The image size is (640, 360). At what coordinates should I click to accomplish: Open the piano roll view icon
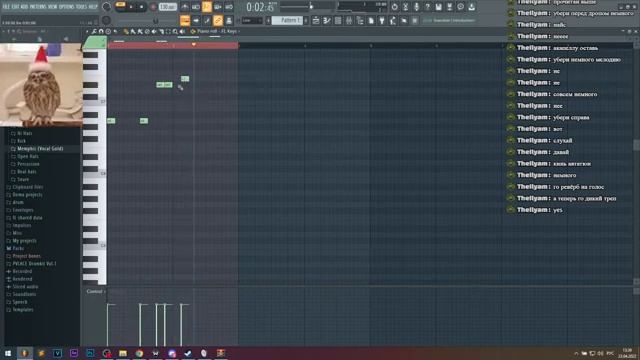point(327,20)
